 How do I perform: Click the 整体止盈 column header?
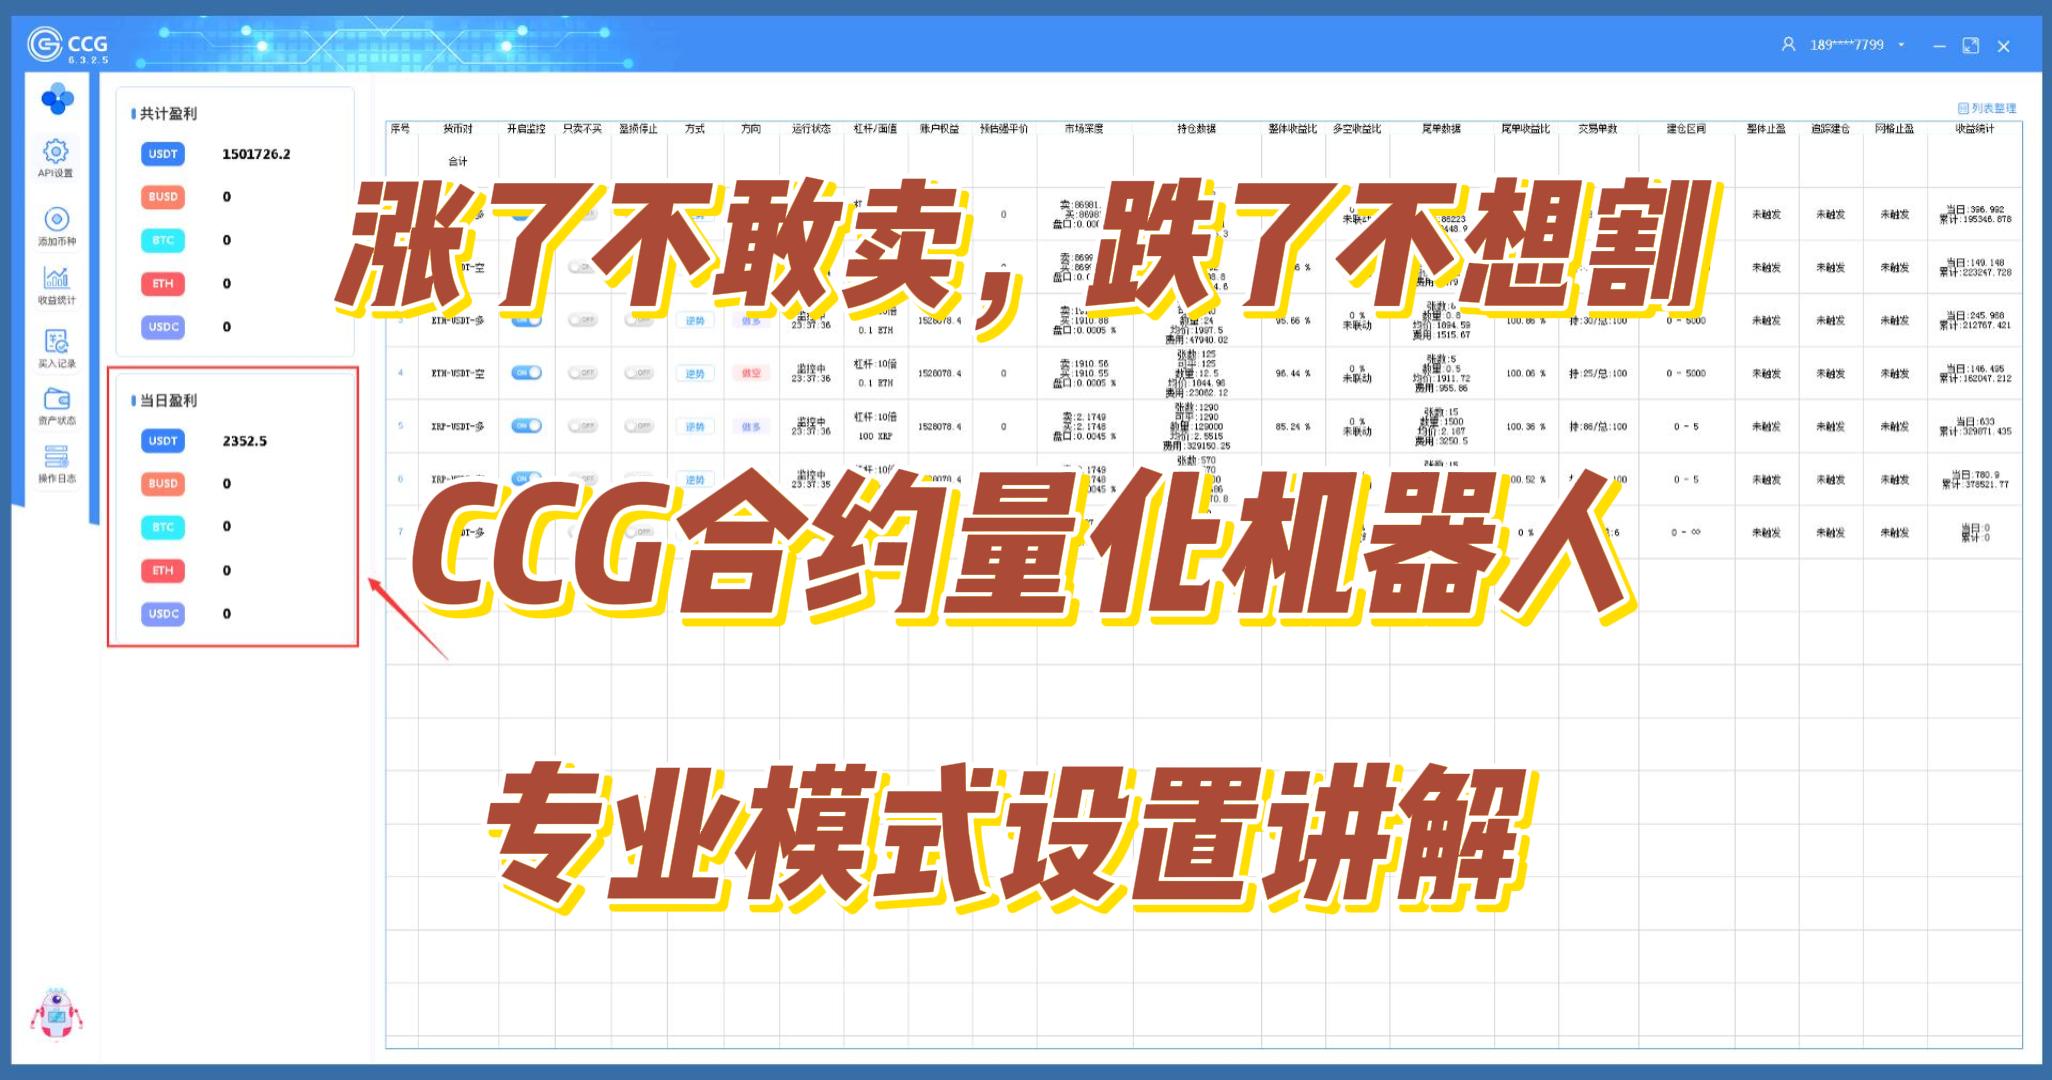click(x=1766, y=129)
